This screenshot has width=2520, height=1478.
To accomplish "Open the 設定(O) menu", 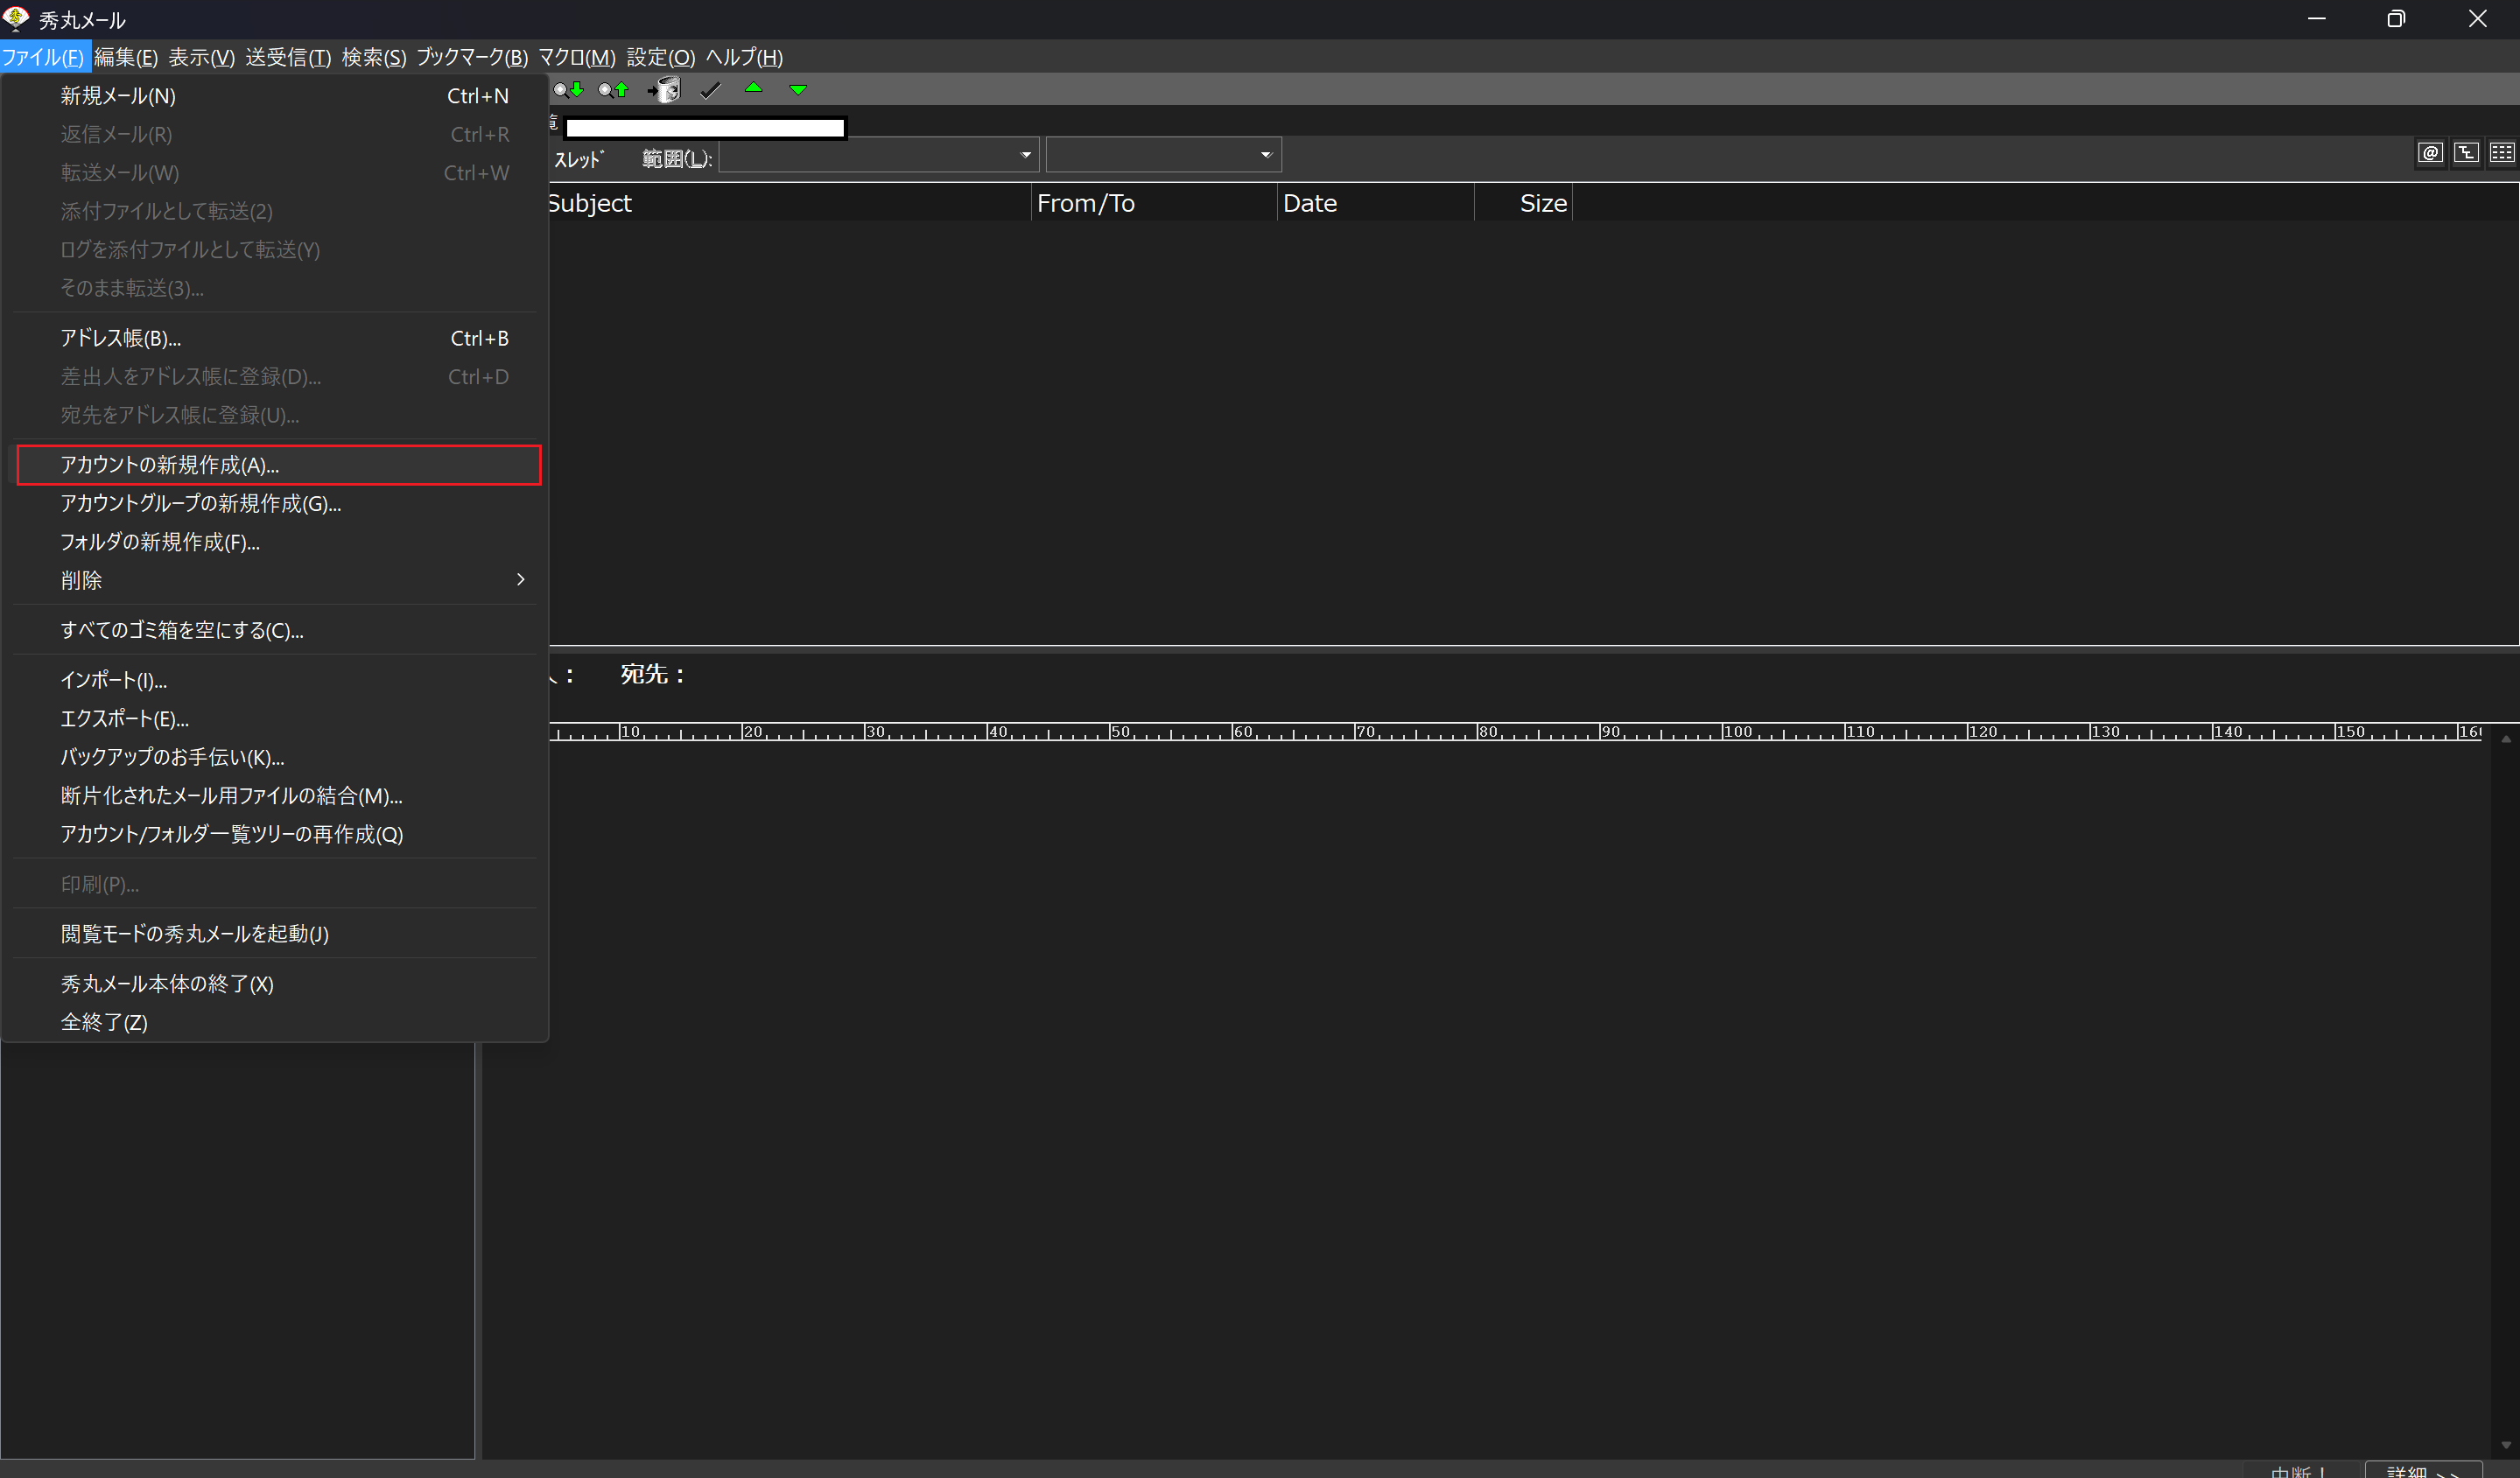I will [x=660, y=57].
